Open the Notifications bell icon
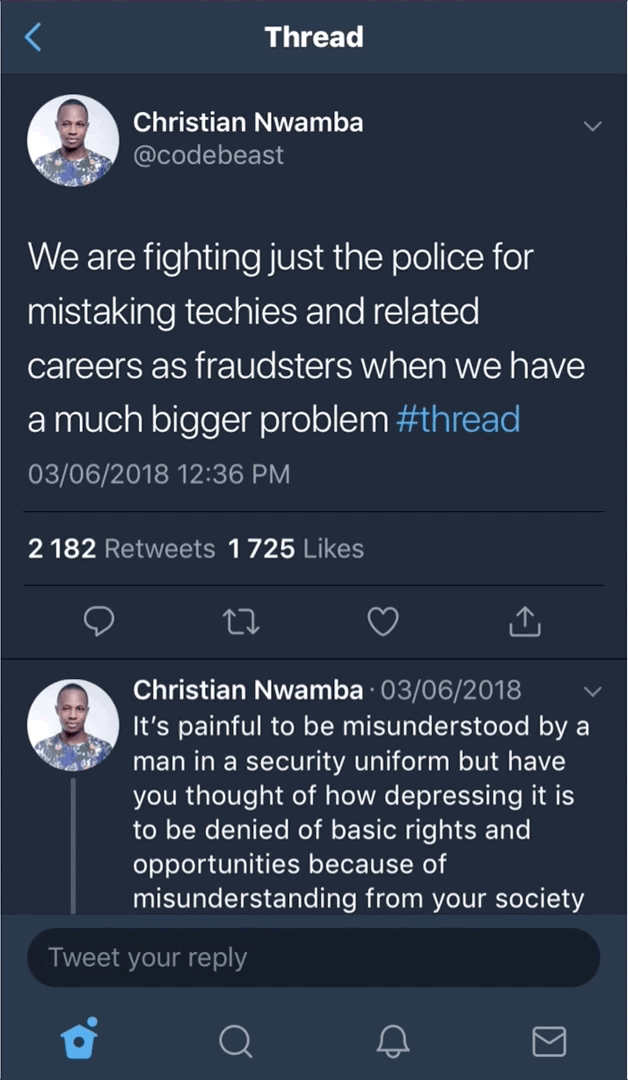 tap(393, 1041)
